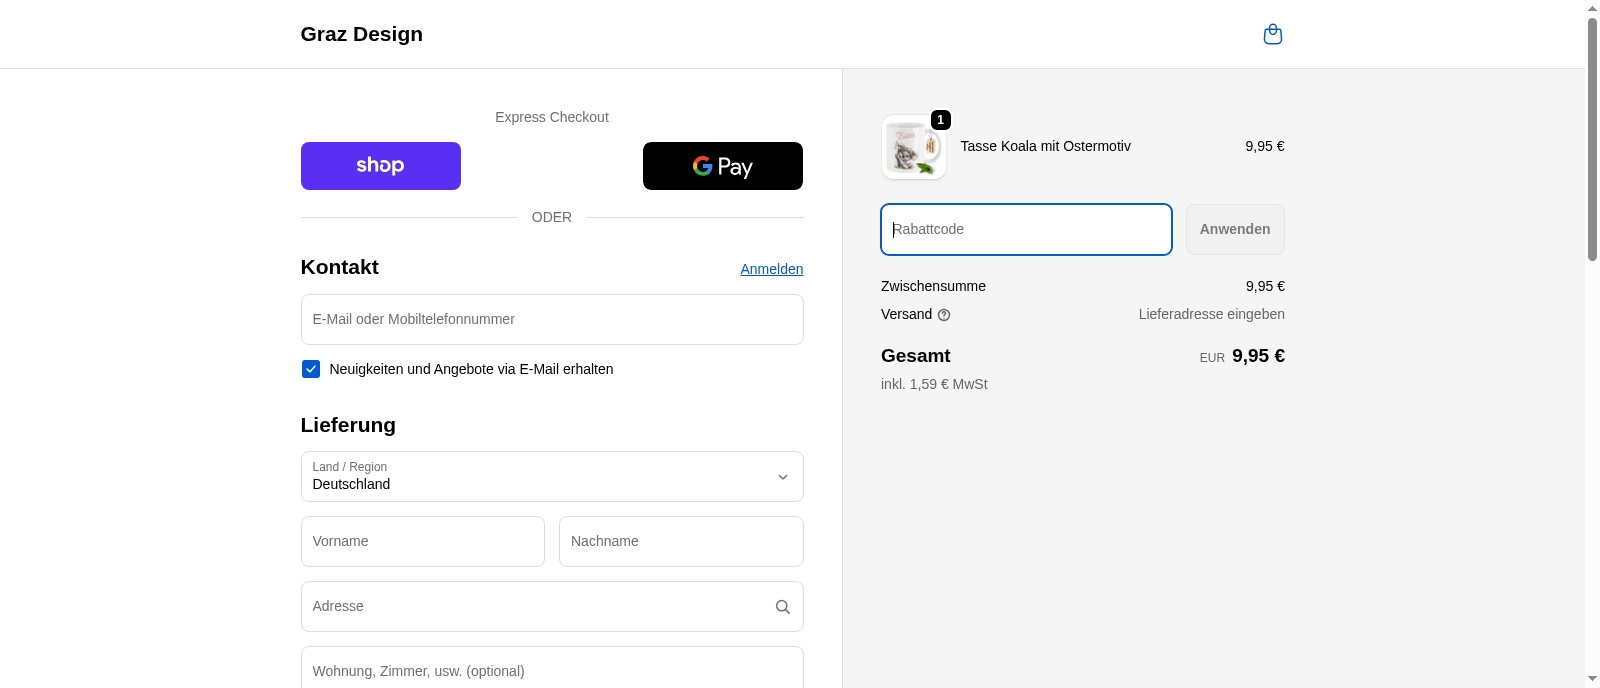Click the chevron arrow of country selector
The width and height of the screenshot is (1600, 688).
pos(782,477)
